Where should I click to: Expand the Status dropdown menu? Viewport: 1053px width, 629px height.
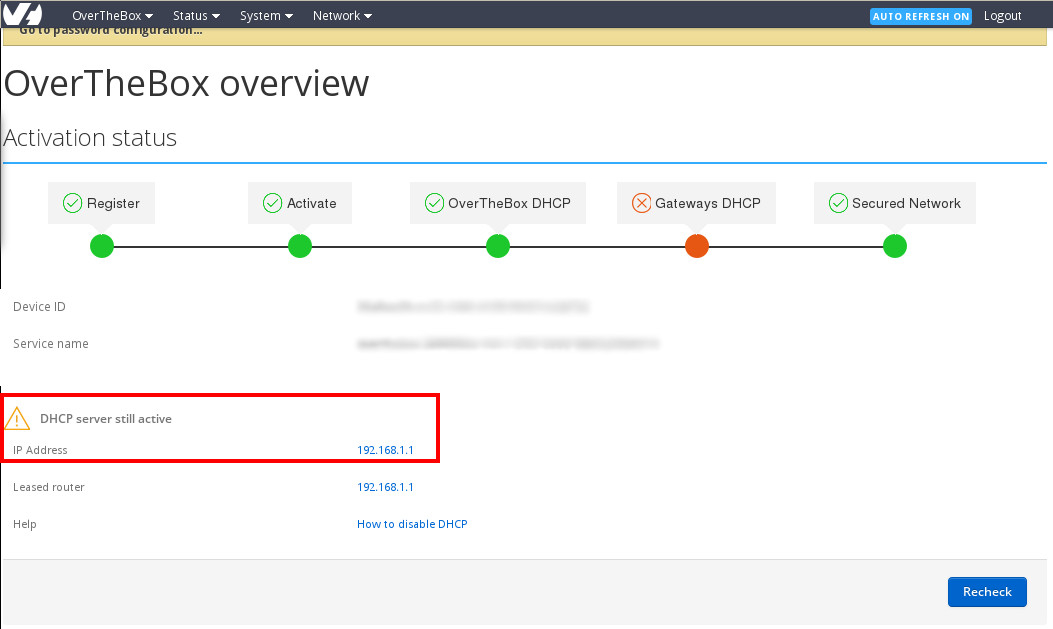(195, 16)
